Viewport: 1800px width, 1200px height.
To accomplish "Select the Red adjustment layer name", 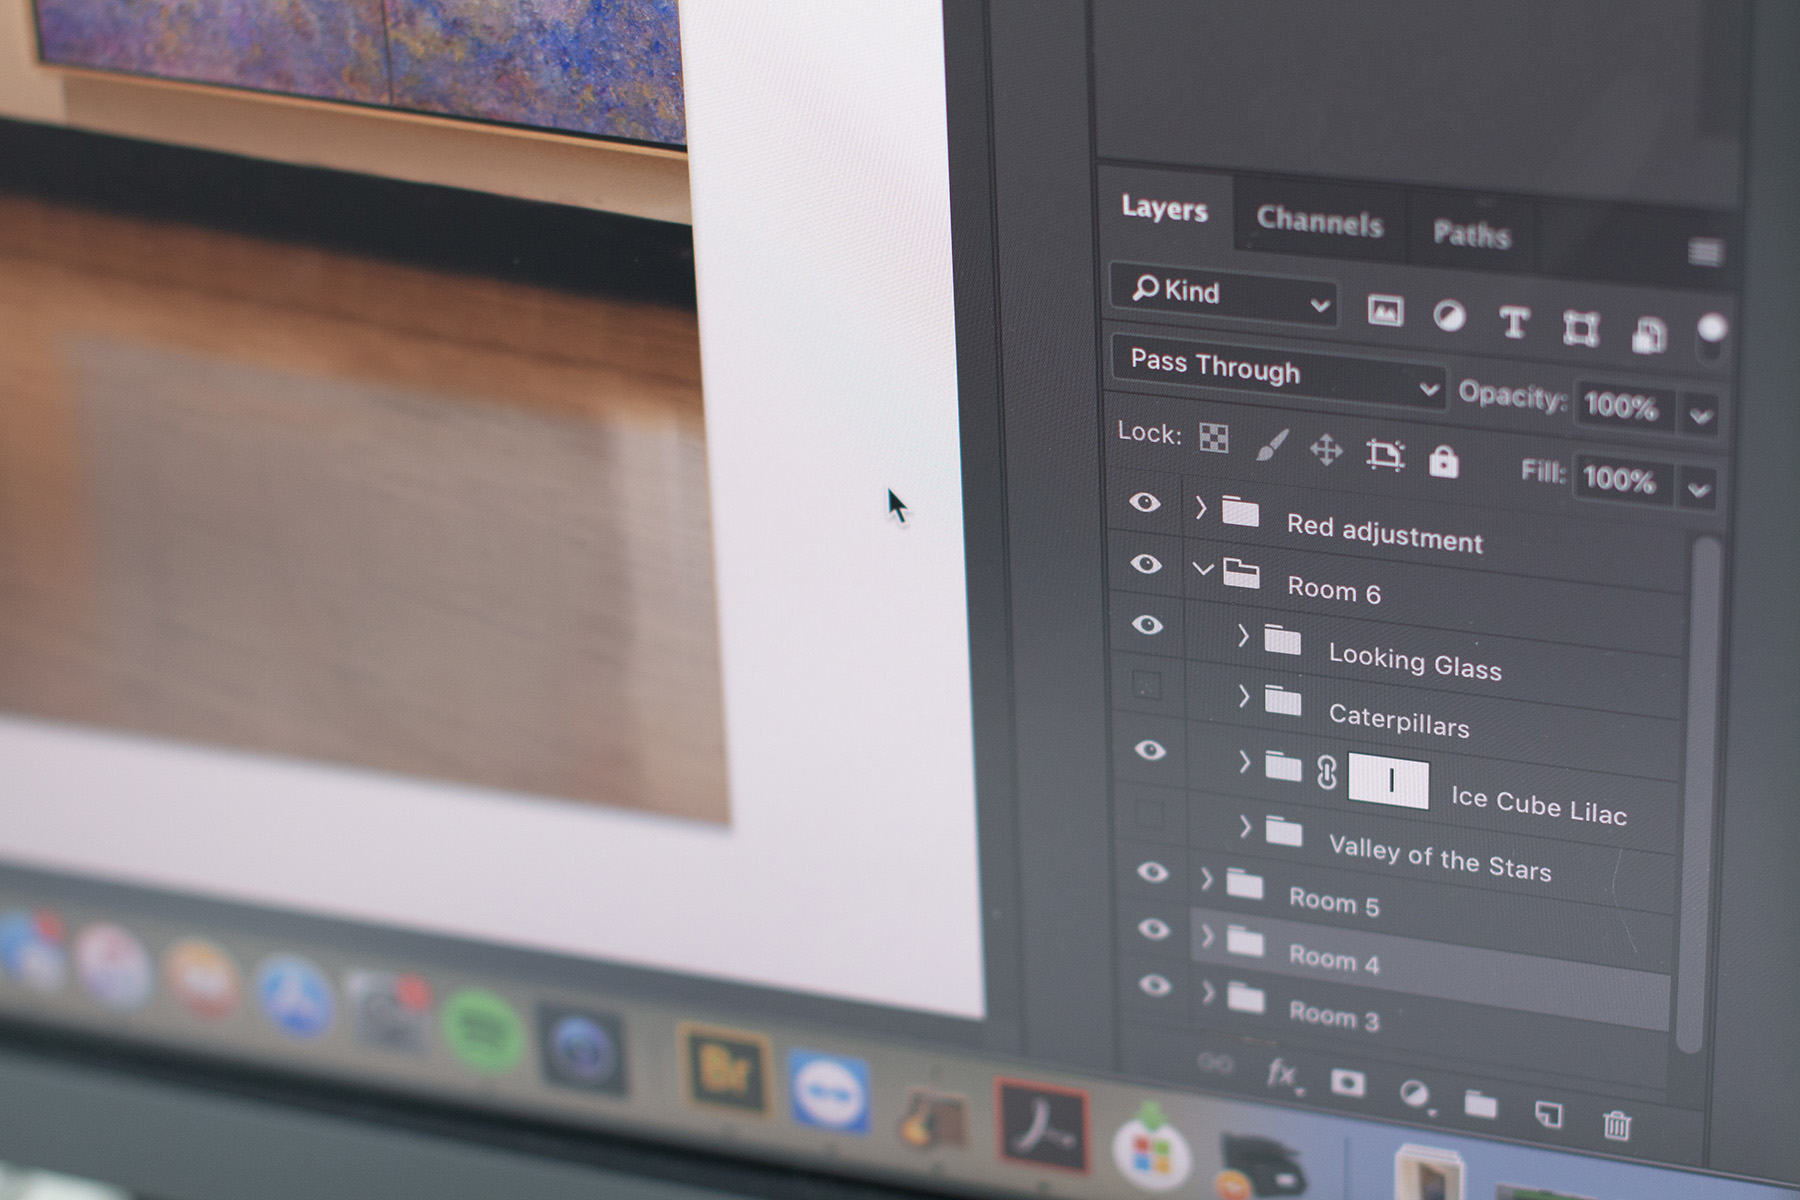I will pos(1385,533).
